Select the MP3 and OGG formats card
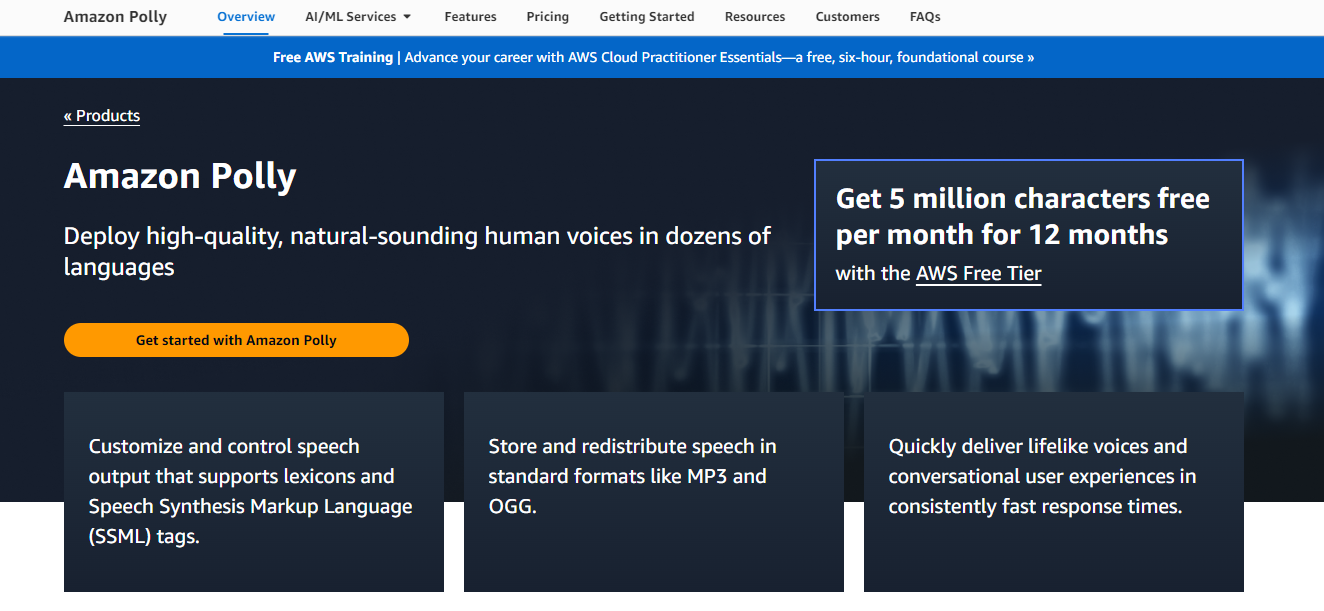 (x=654, y=492)
